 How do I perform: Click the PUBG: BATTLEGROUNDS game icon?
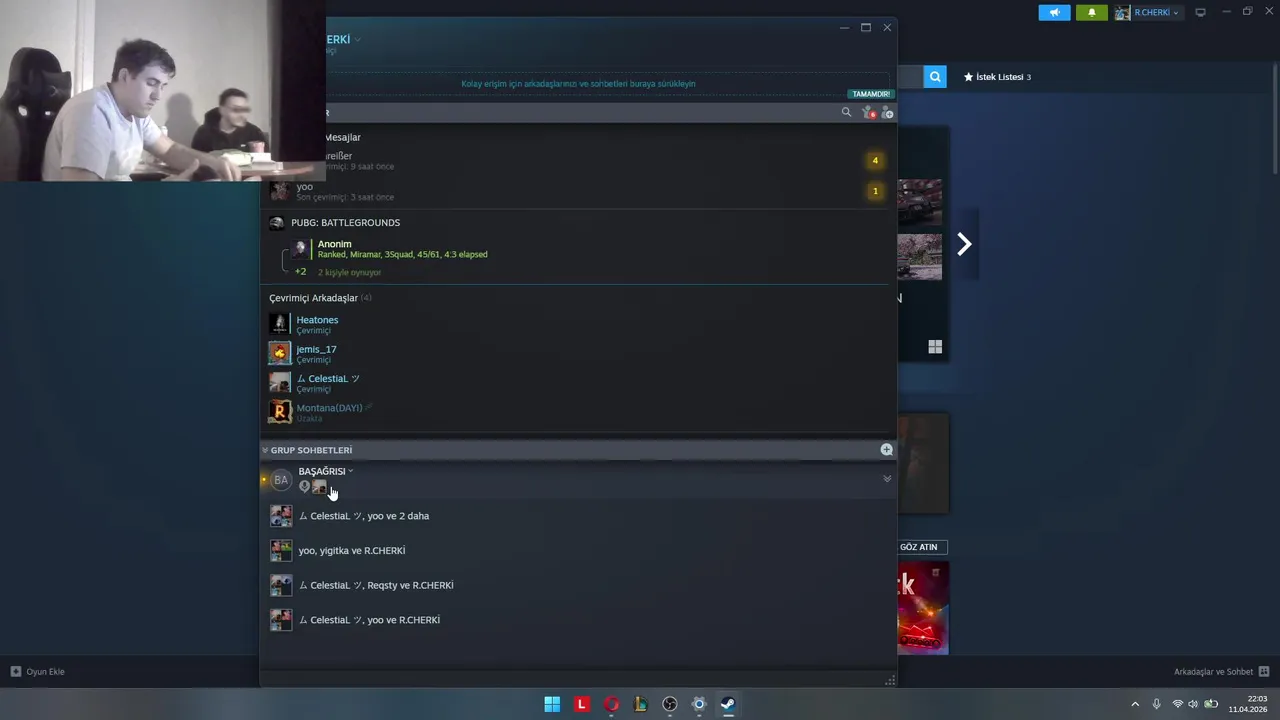pos(277,223)
